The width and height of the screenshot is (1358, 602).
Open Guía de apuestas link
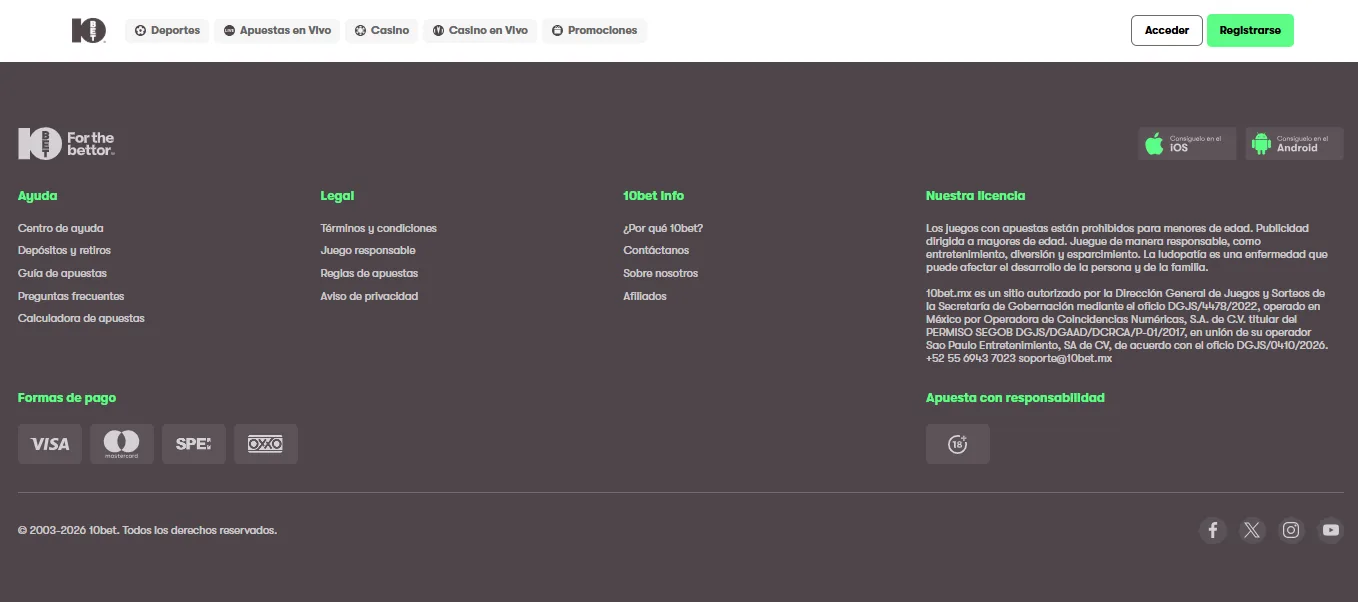[62, 274]
